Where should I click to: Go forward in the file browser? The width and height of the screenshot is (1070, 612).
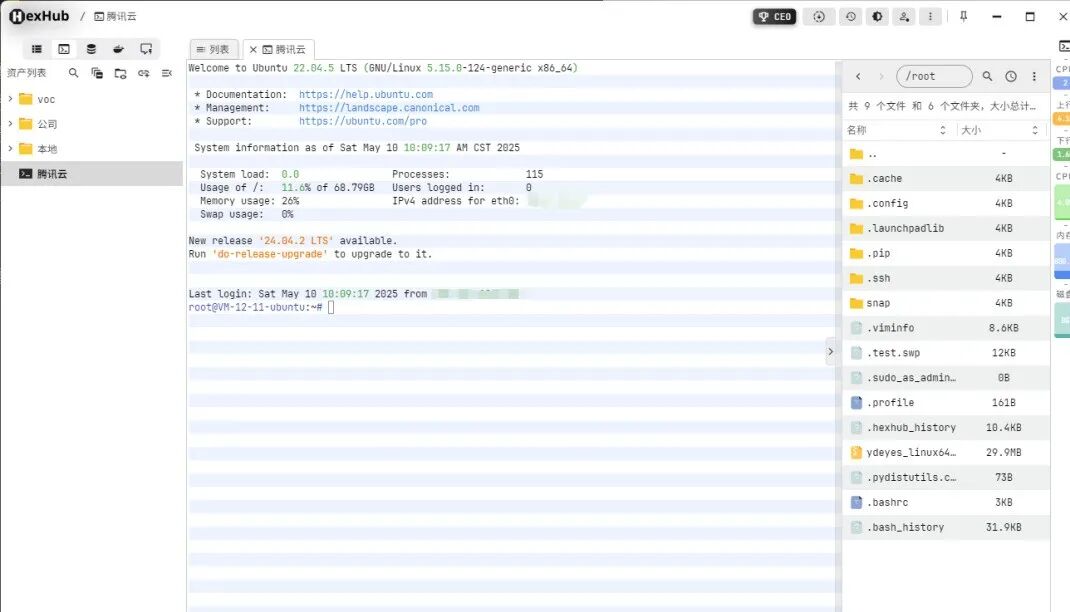[x=881, y=76]
